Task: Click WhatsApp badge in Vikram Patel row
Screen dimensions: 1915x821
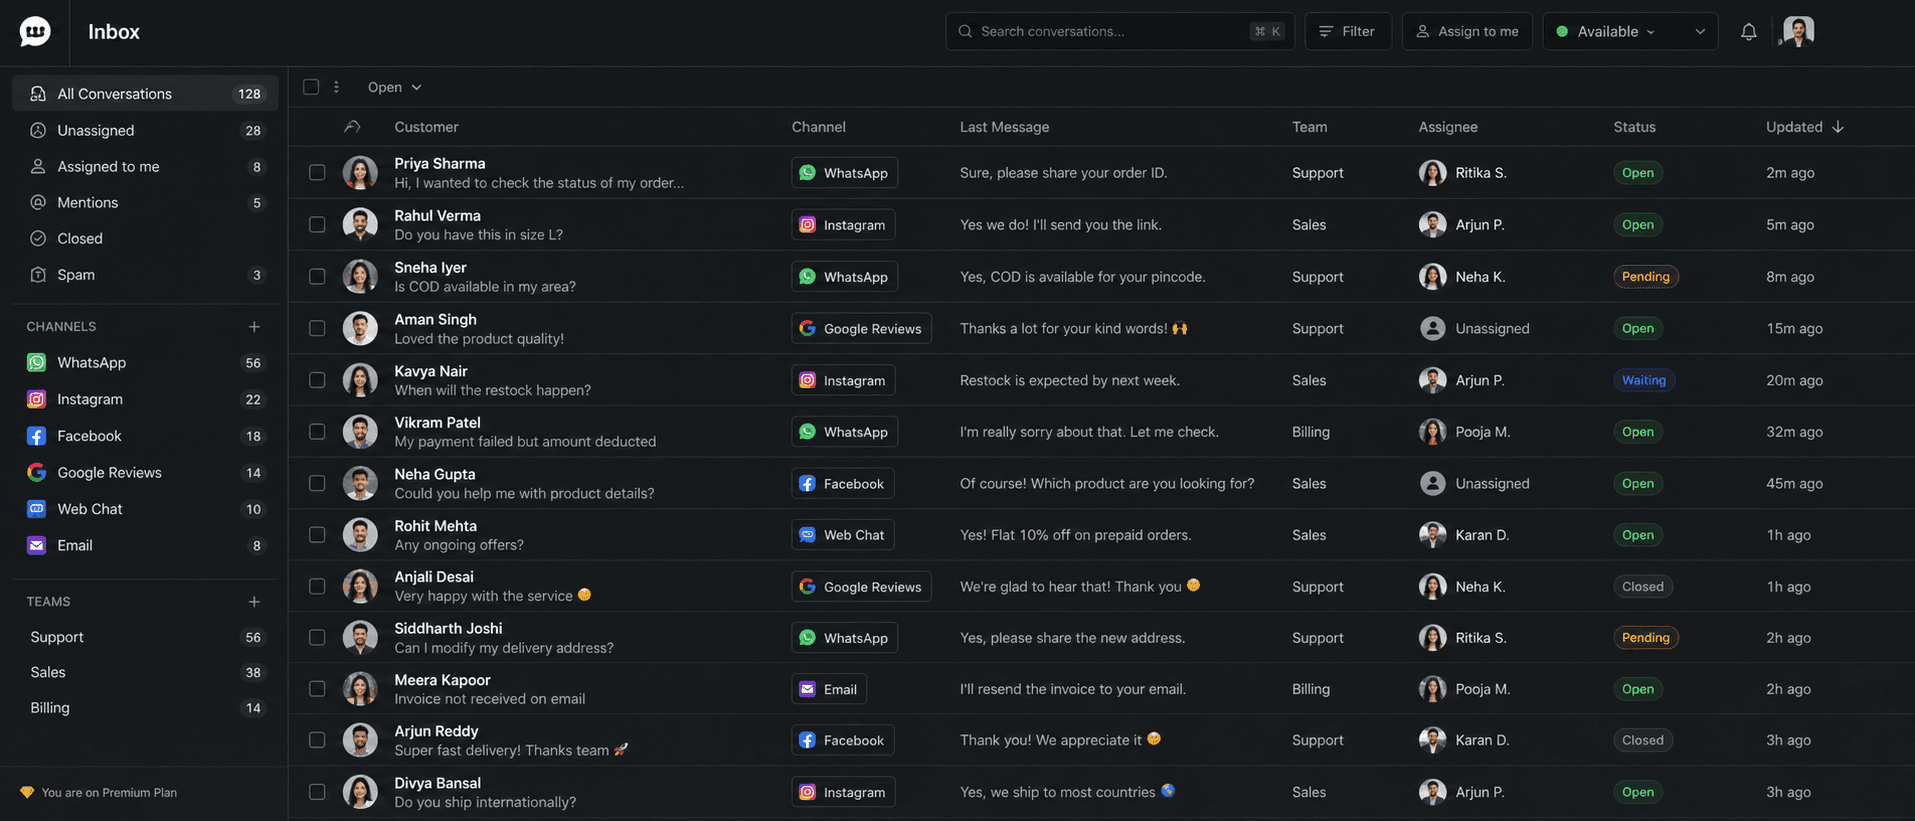Action: click(844, 432)
